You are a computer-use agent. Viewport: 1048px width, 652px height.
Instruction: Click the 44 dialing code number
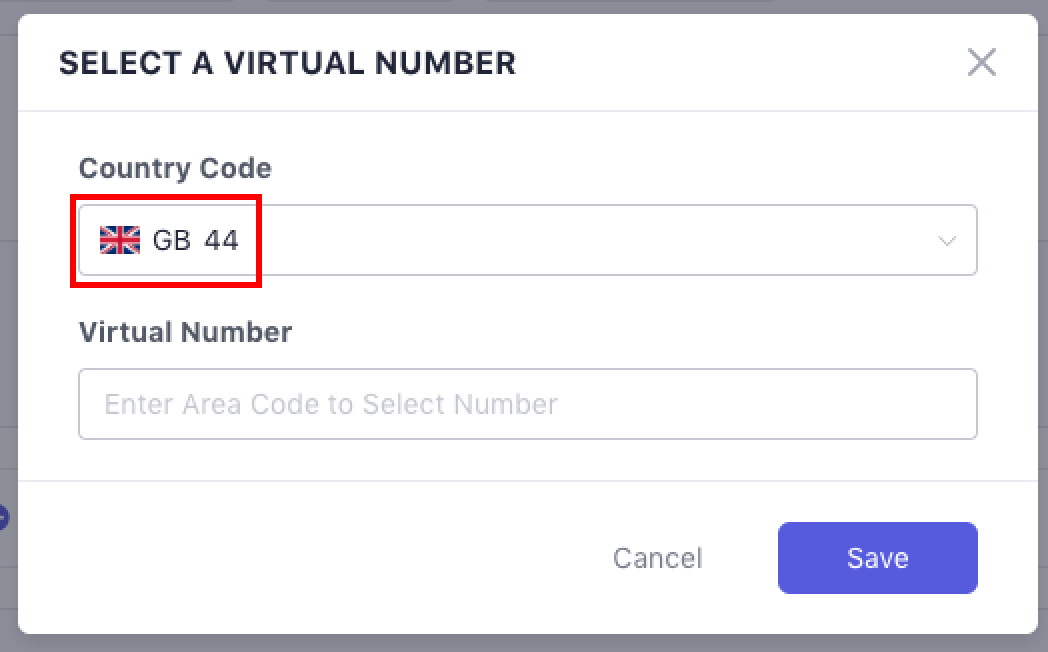222,240
